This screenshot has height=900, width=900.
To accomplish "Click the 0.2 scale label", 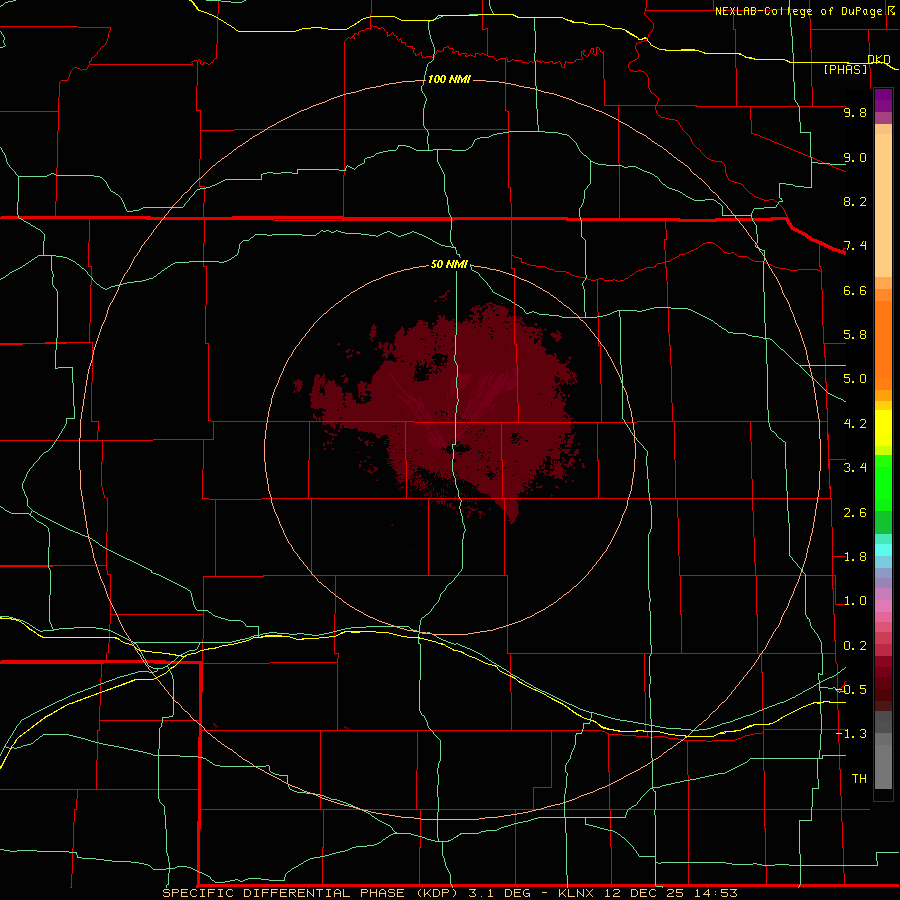I will click(x=855, y=646).
